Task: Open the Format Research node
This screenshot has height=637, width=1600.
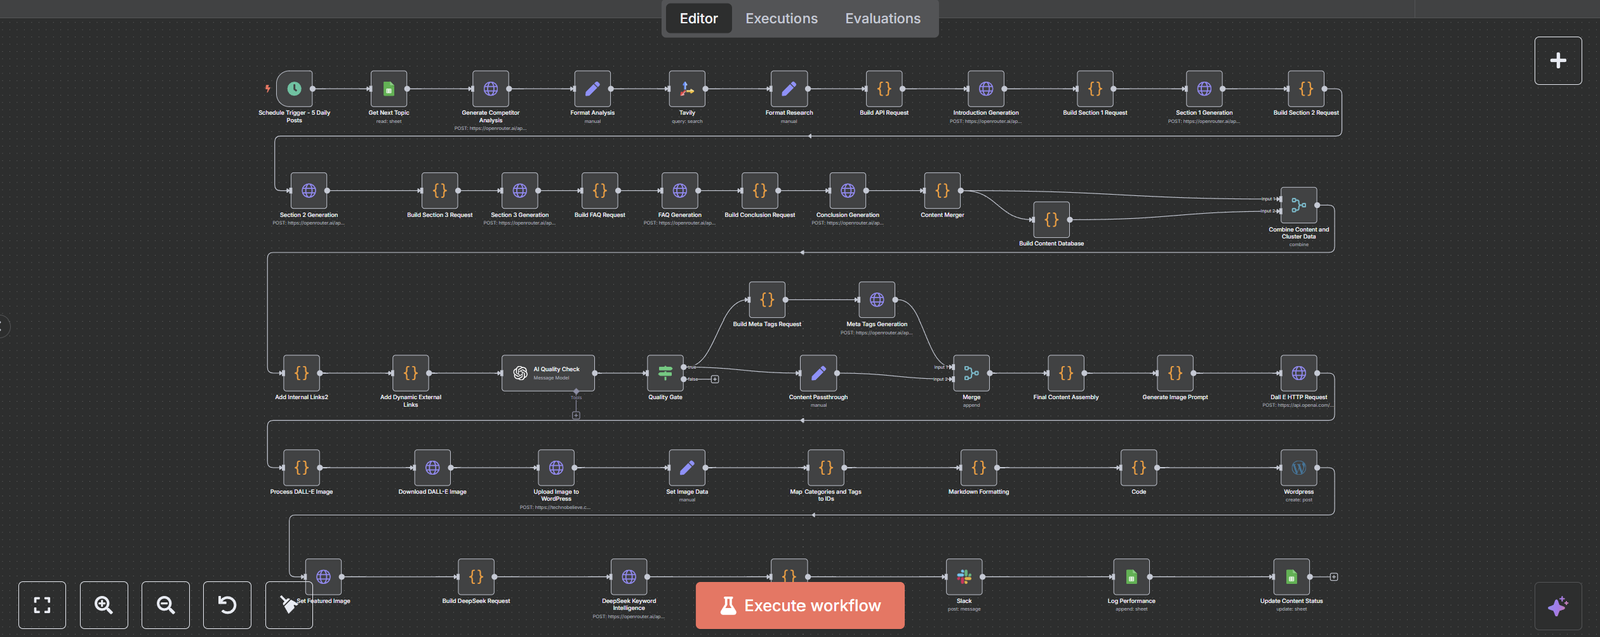Action: point(789,89)
